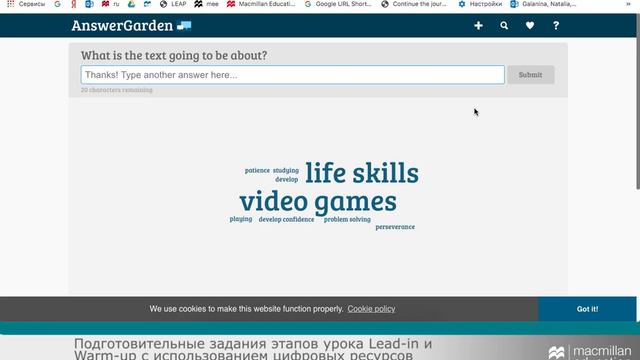
Task: Click 'develop confidence' in word cloud
Action: tap(287, 220)
